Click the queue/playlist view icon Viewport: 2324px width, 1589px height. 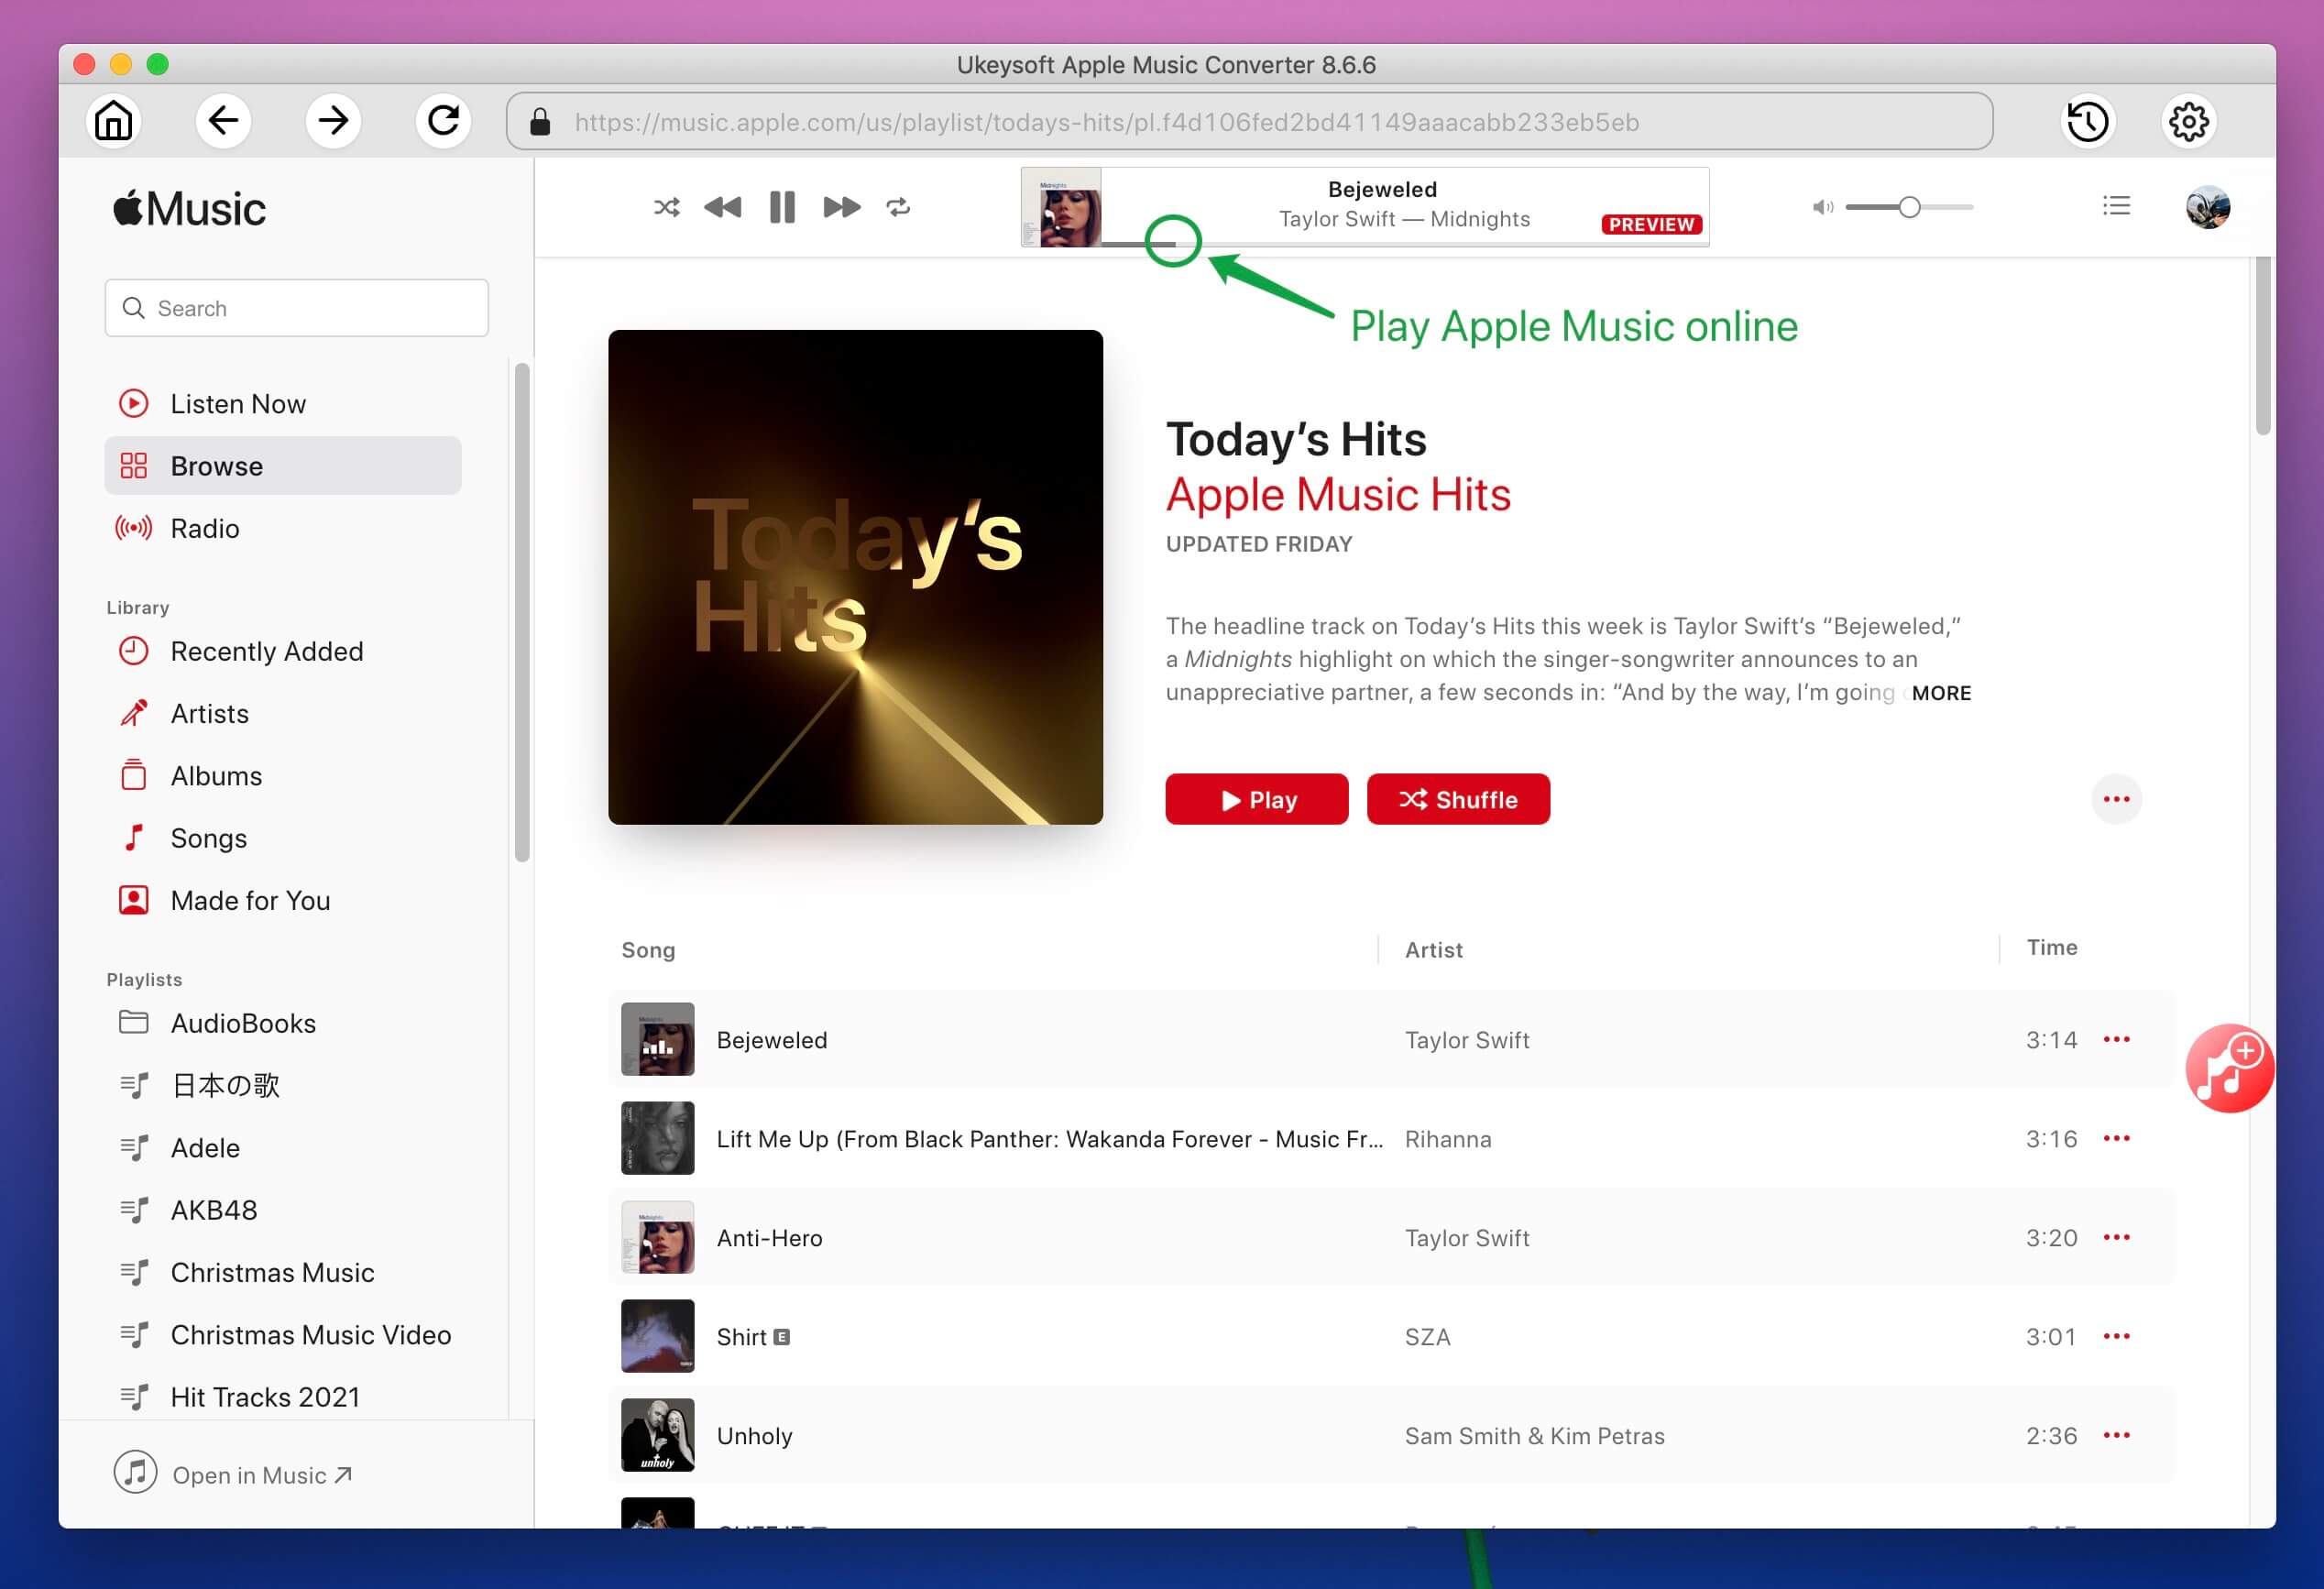pos(2116,206)
